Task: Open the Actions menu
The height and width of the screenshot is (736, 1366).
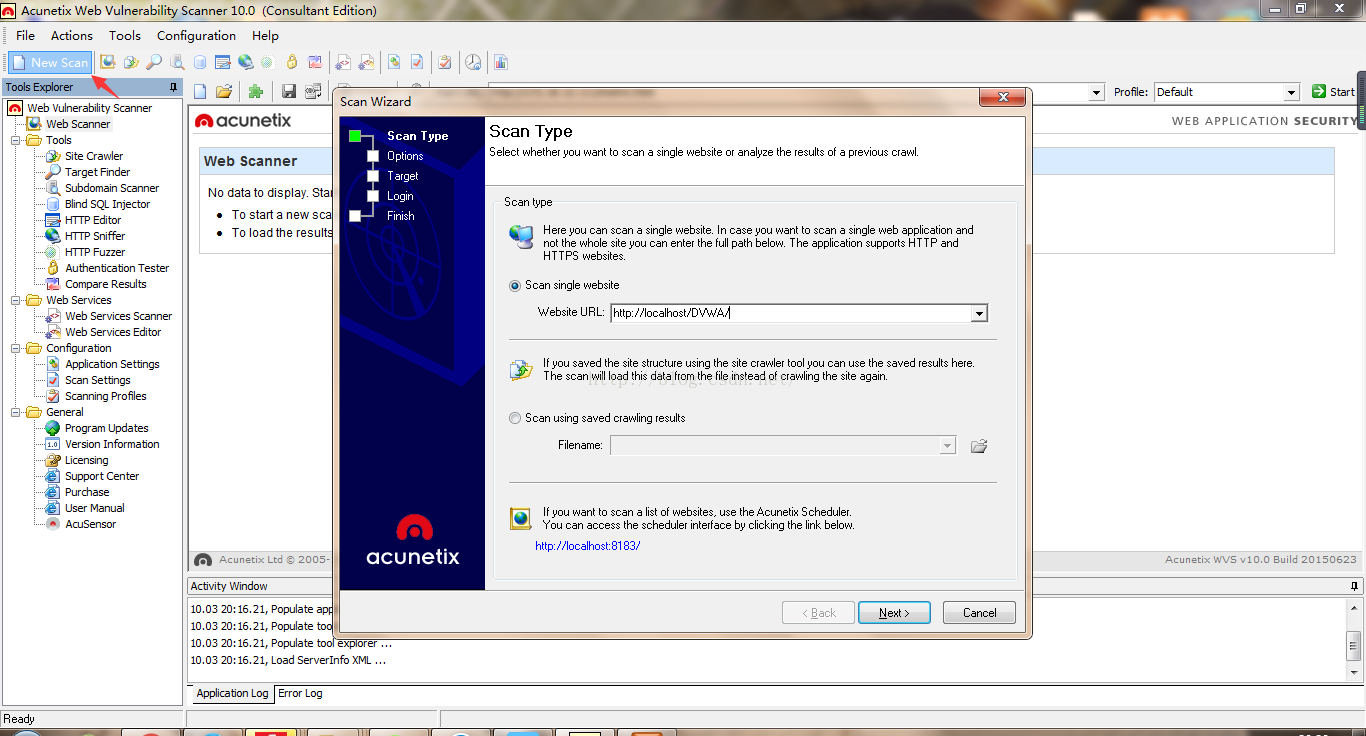Action: (x=72, y=36)
